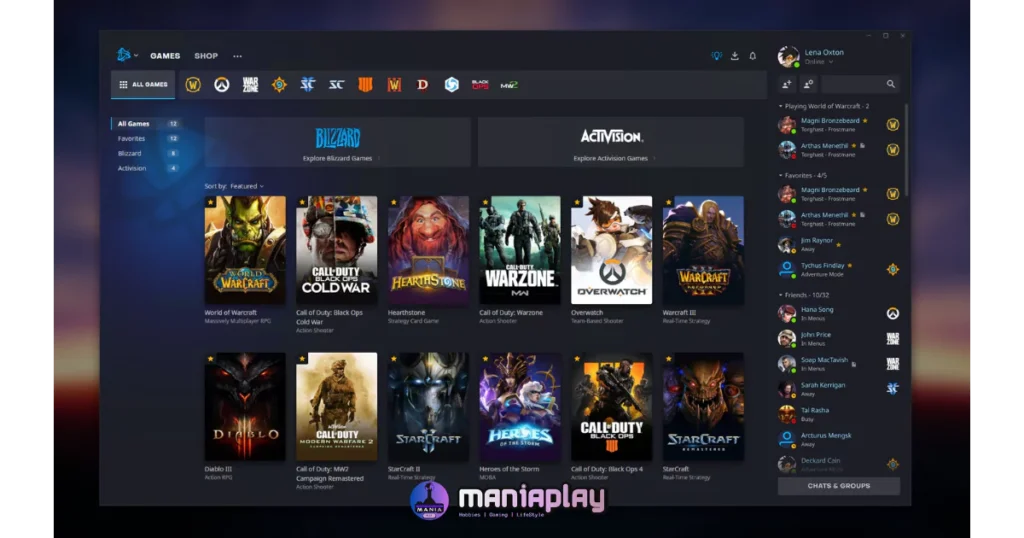The width and height of the screenshot is (1024, 538).
Task: Toggle favorite star beside Jim Raynor
Action: (x=839, y=245)
